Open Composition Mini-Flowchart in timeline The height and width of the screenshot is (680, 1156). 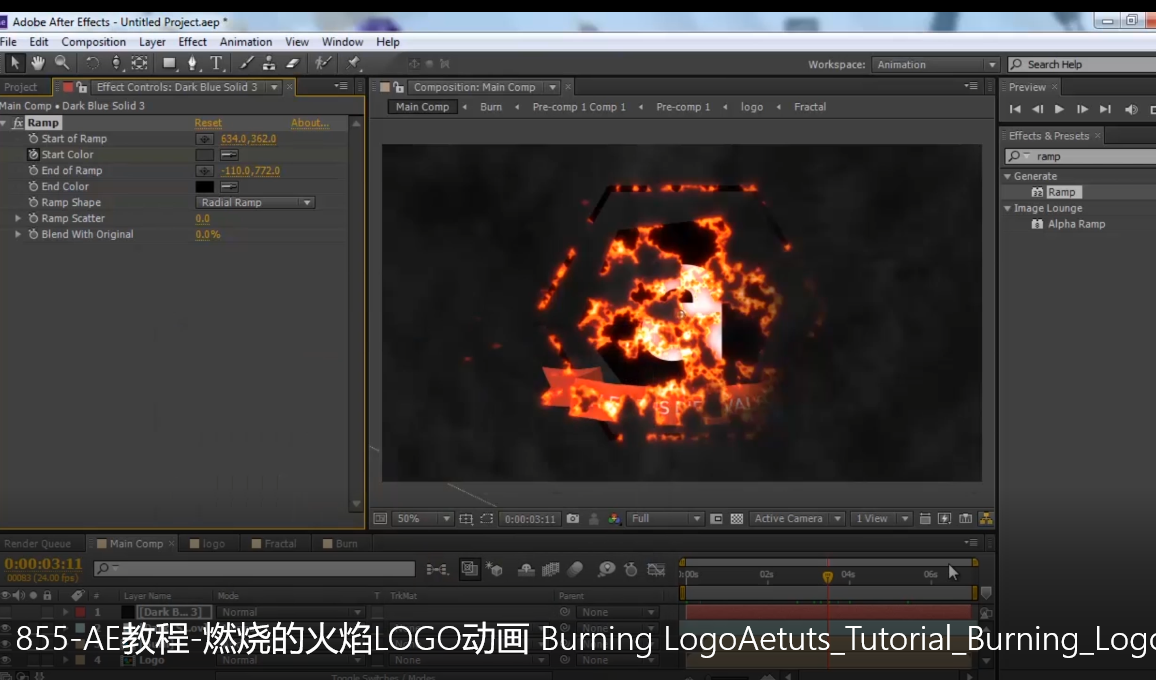coord(436,569)
